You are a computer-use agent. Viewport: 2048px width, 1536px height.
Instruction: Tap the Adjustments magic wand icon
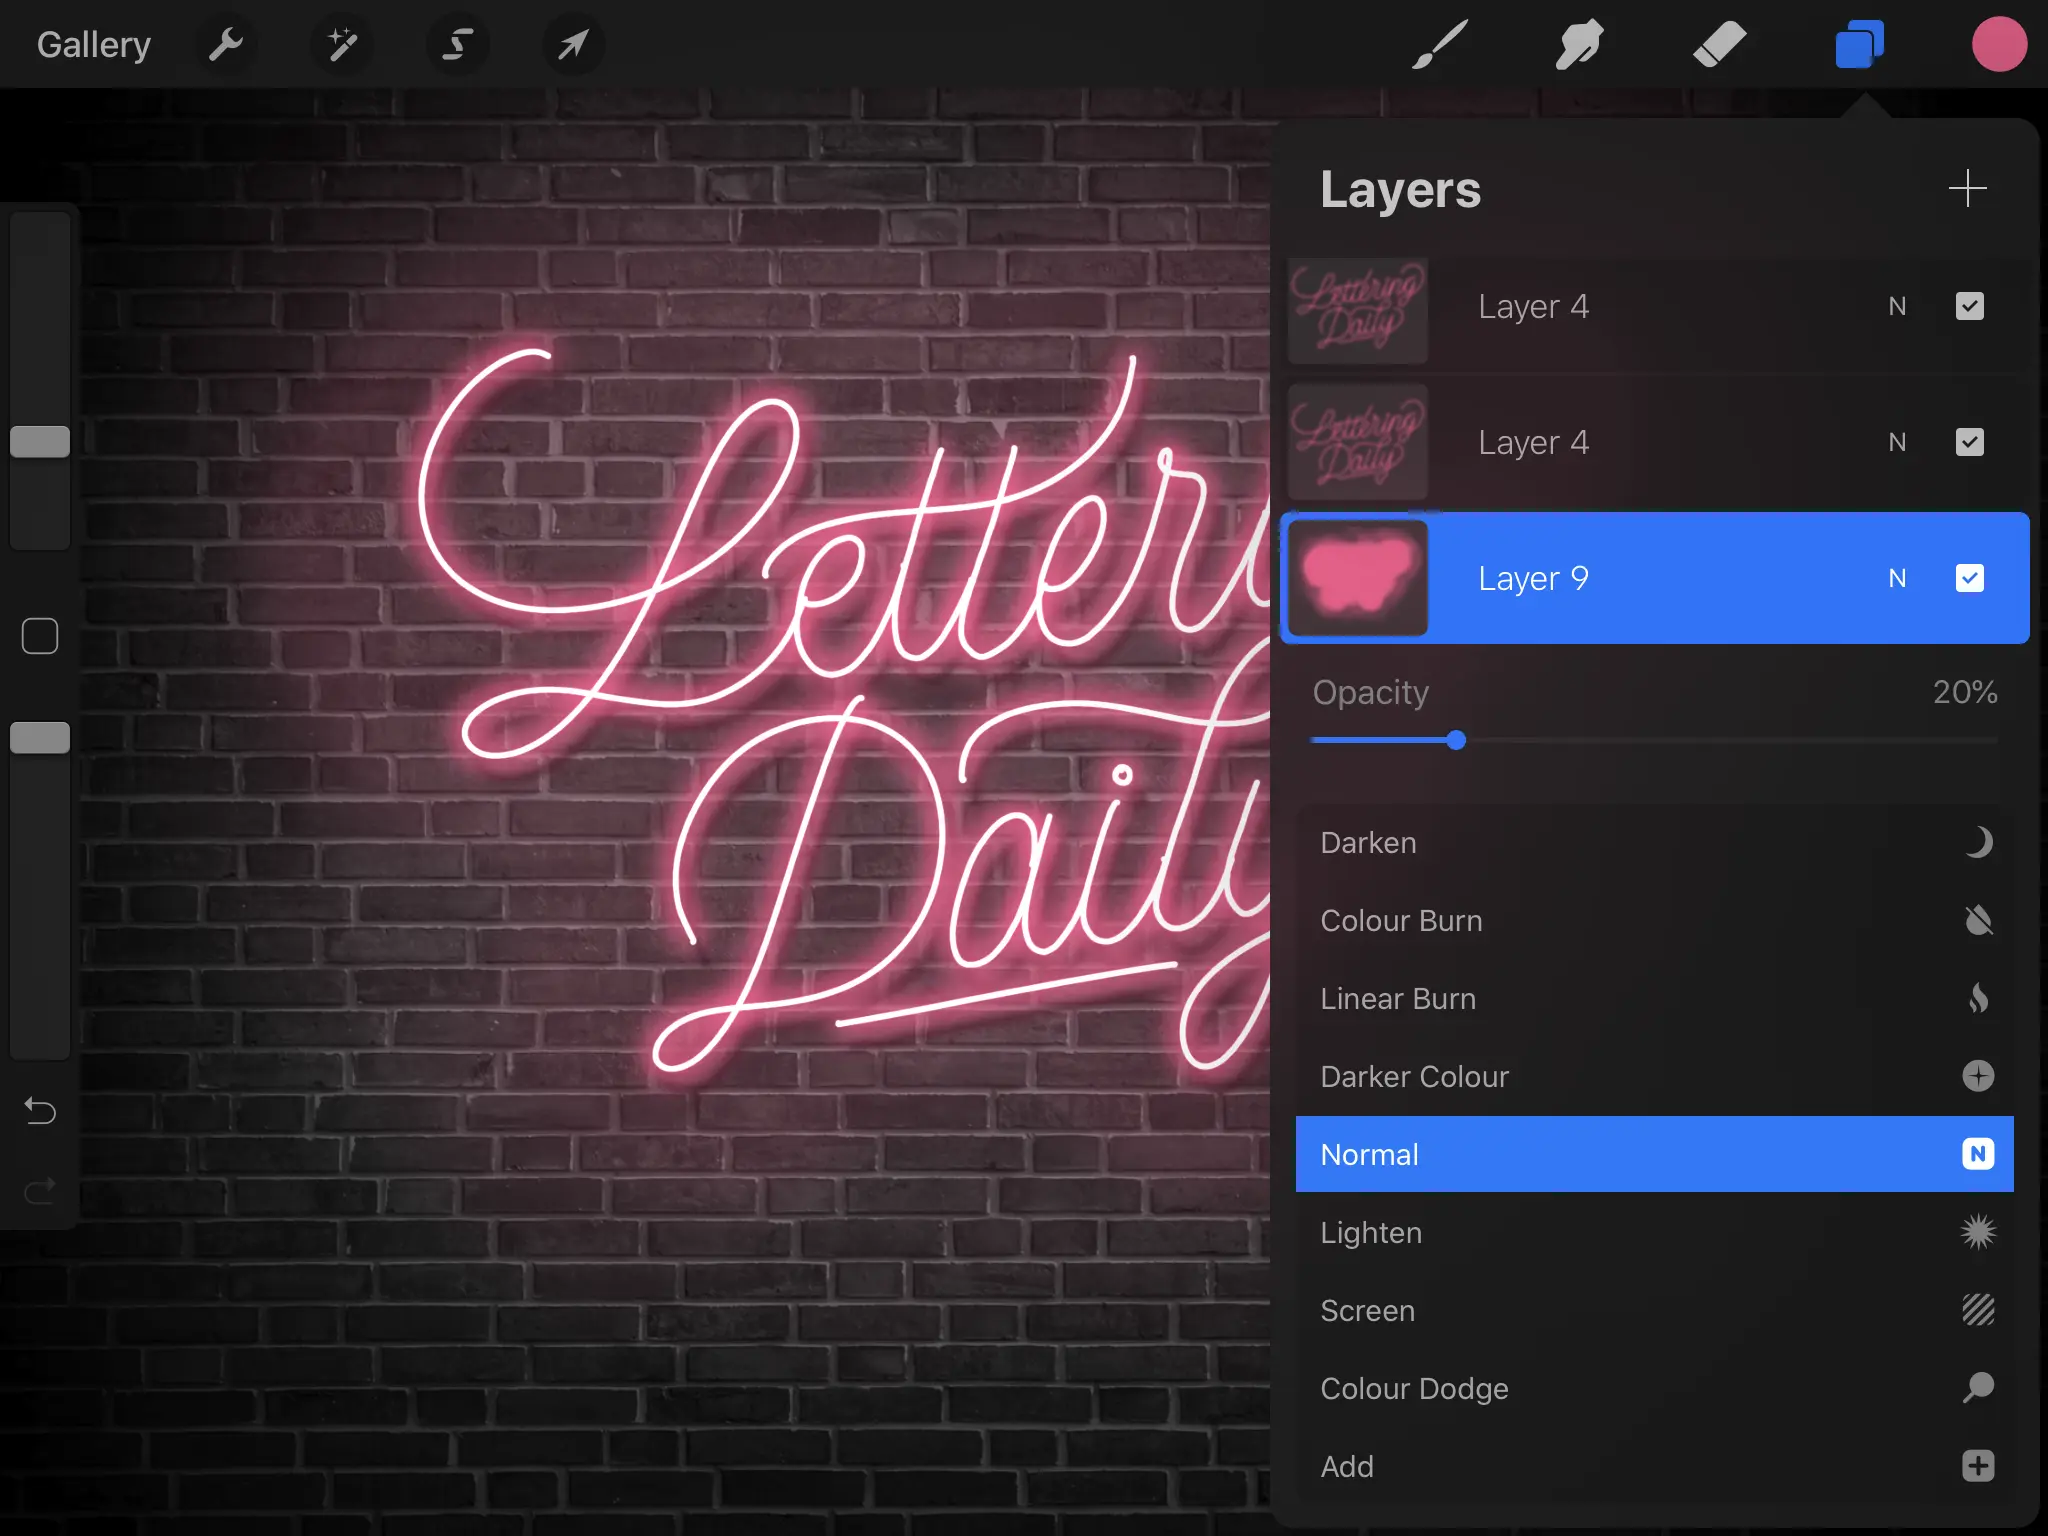[x=340, y=44]
